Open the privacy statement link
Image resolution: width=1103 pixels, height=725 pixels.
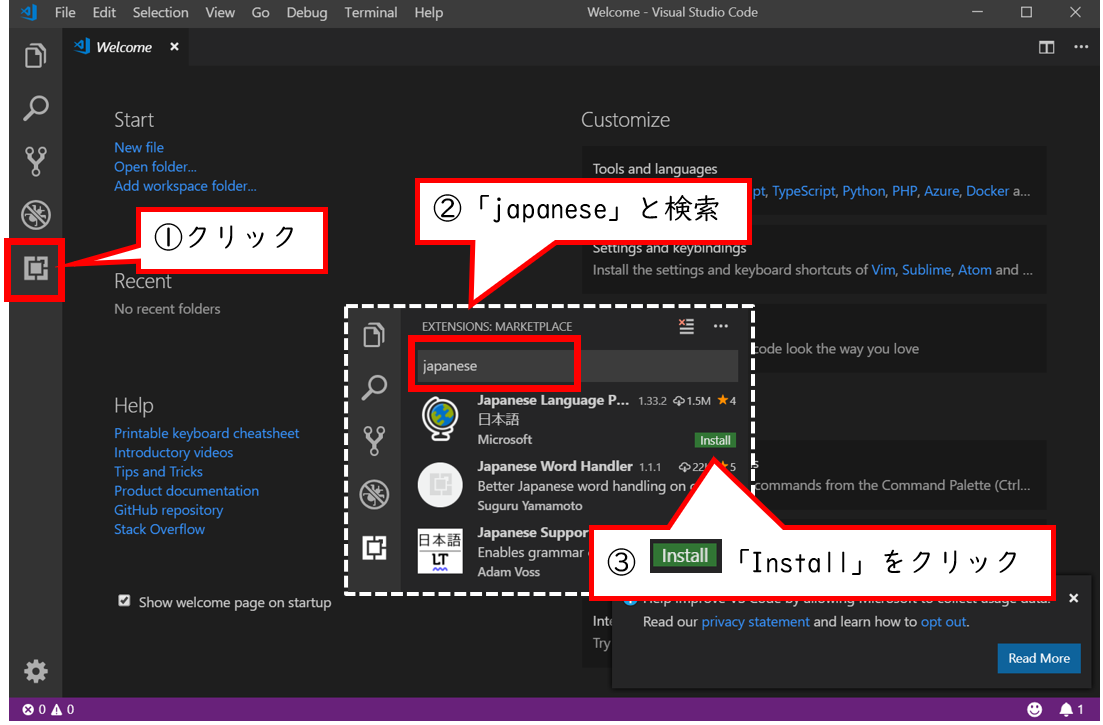point(755,622)
